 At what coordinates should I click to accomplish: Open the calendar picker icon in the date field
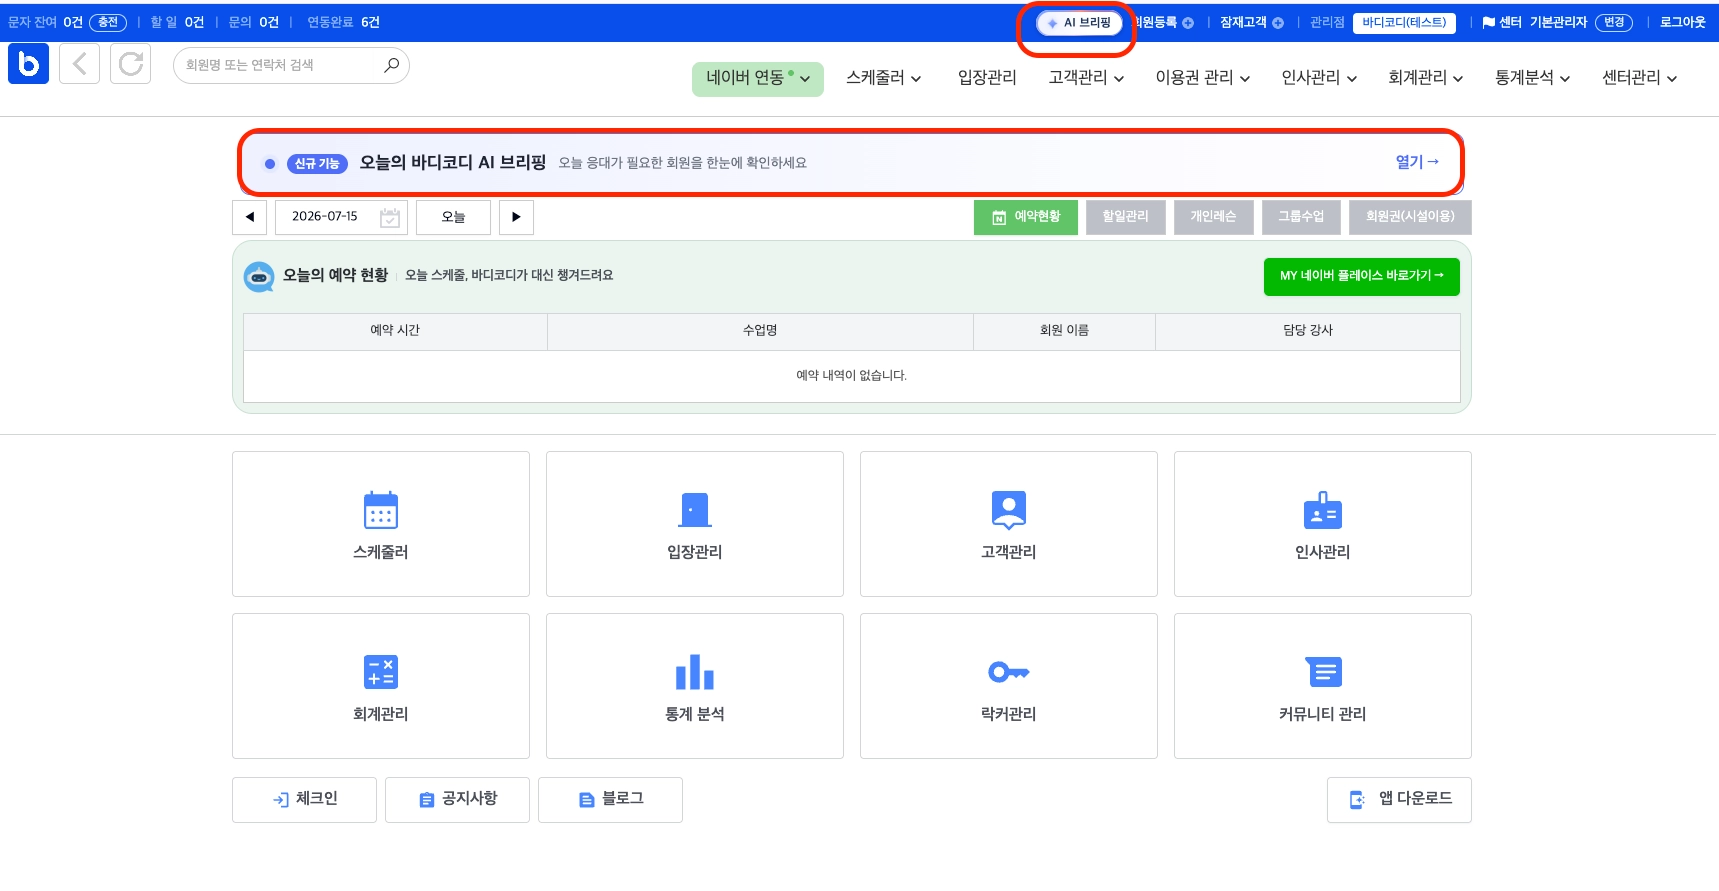click(x=390, y=217)
